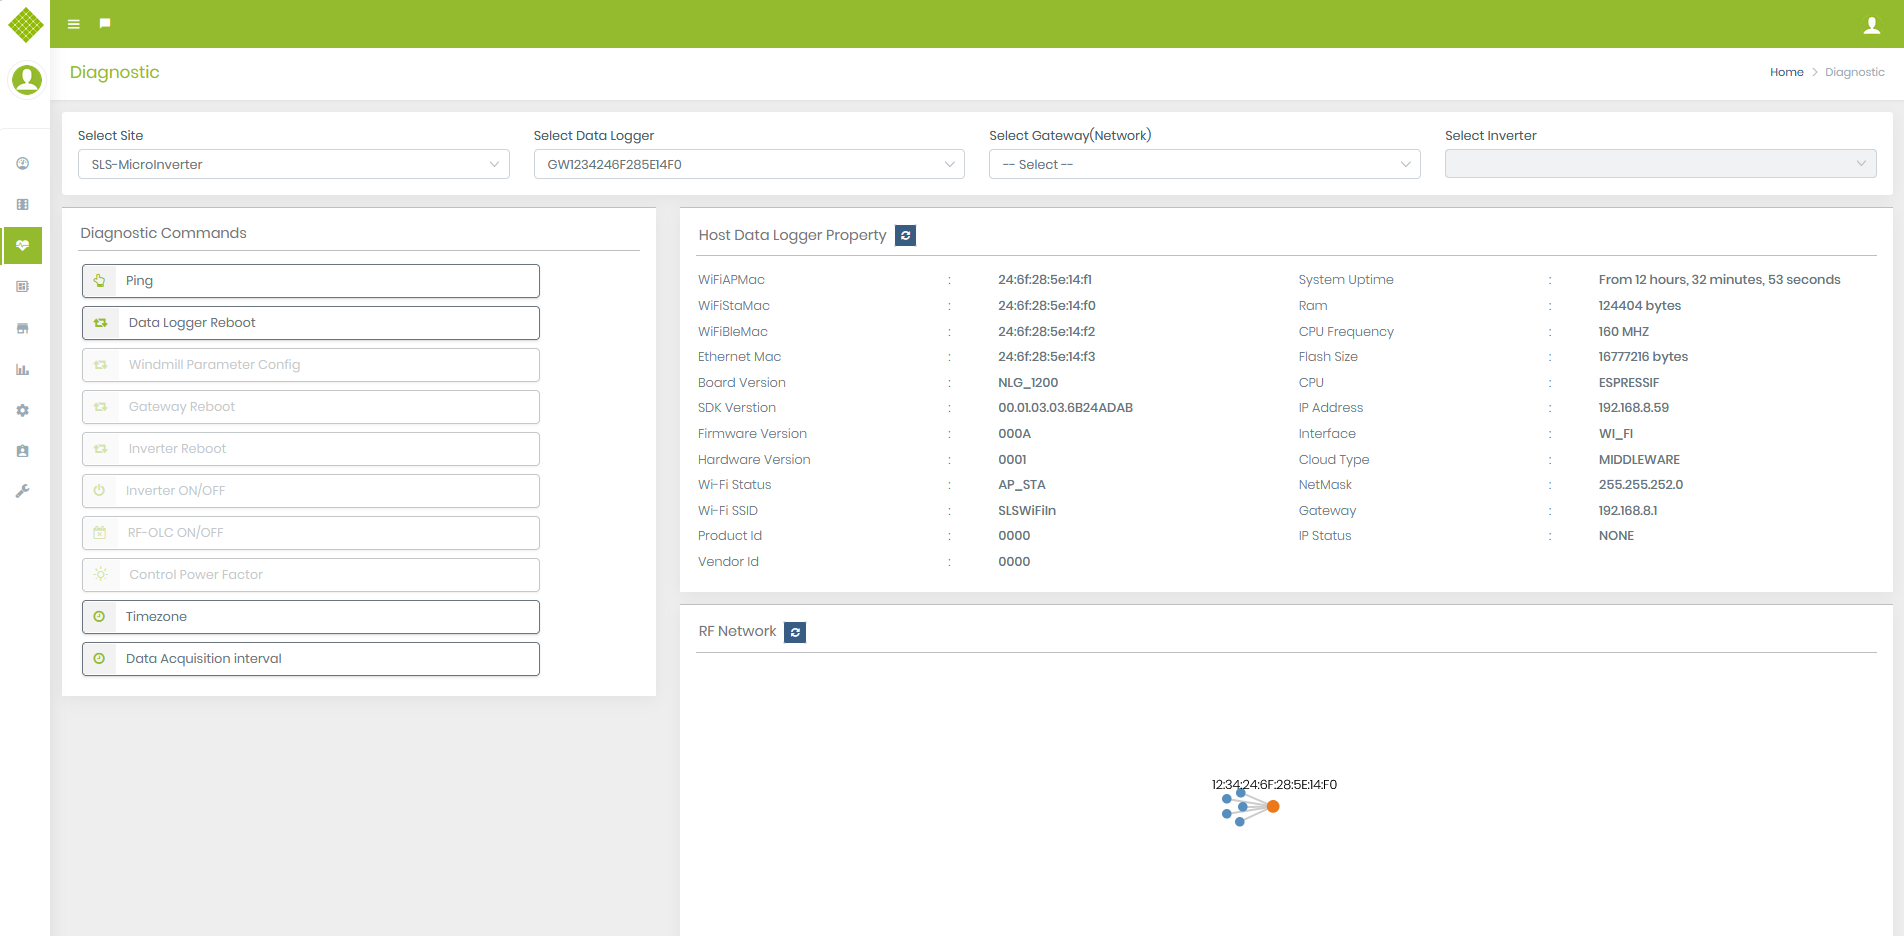Open the chat message icon in header
This screenshot has width=1904, height=949.
coord(105,23)
